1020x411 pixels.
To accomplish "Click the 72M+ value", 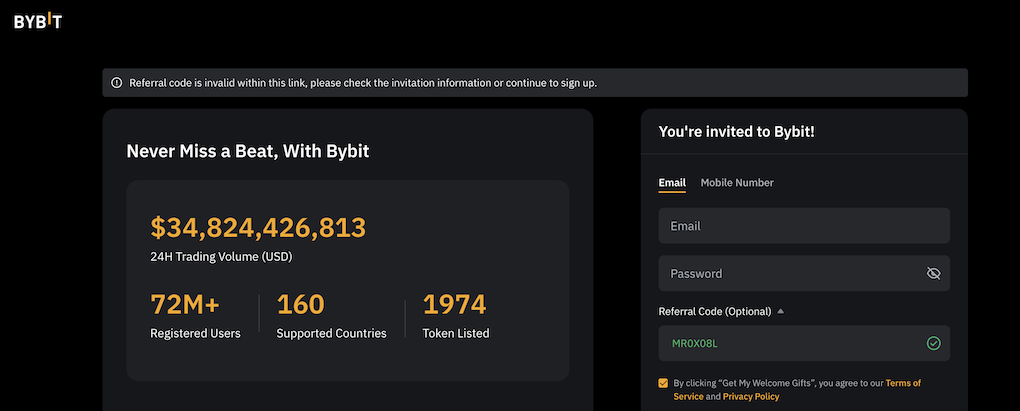I will click(x=185, y=304).
